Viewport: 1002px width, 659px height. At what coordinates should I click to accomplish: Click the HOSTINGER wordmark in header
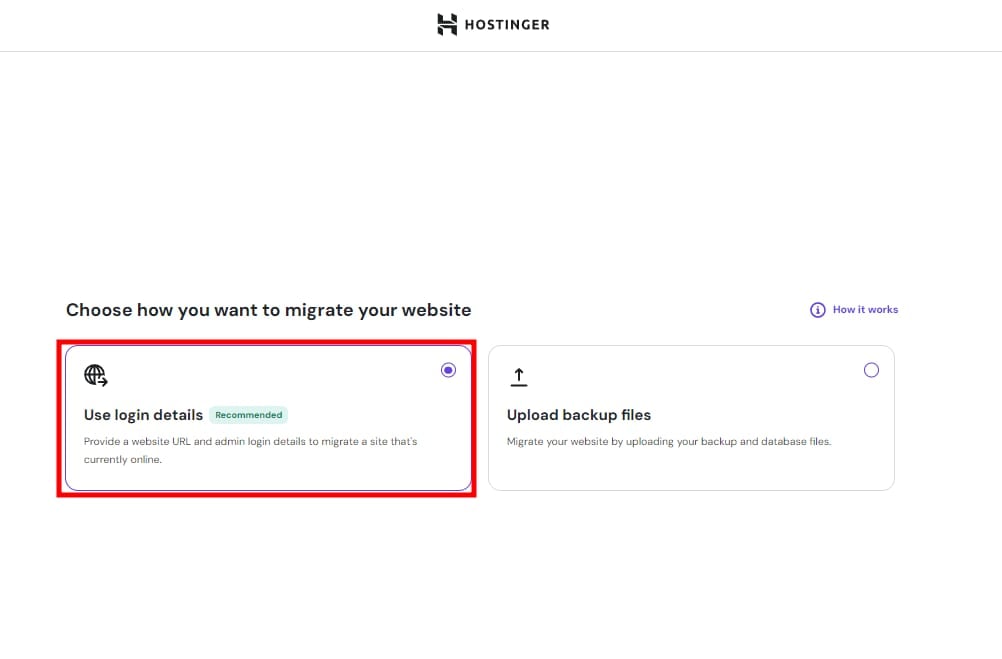pyautogui.click(x=506, y=25)
